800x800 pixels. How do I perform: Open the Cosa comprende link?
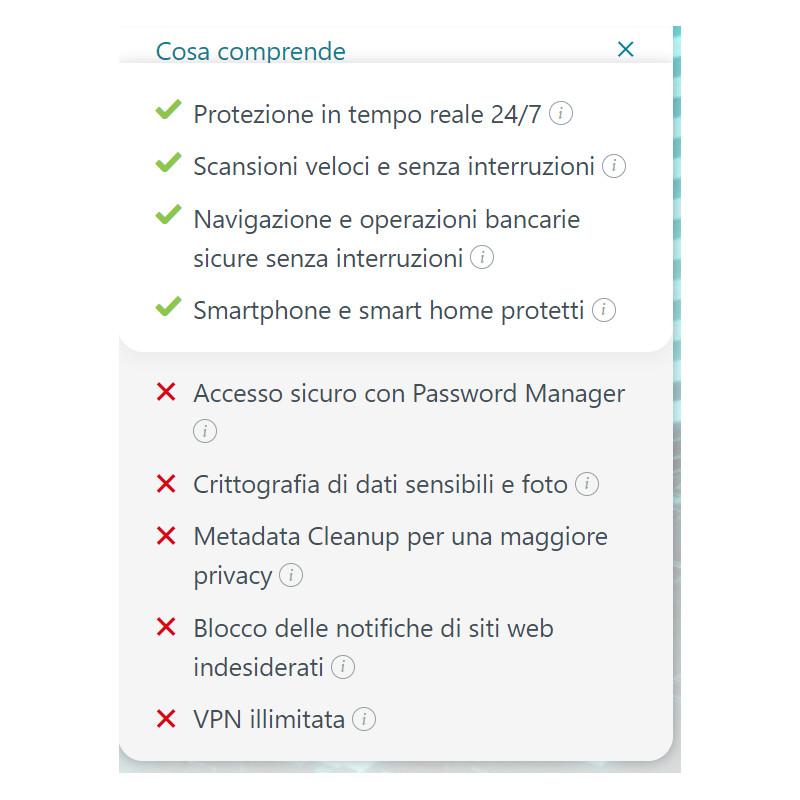pos(250,50)
